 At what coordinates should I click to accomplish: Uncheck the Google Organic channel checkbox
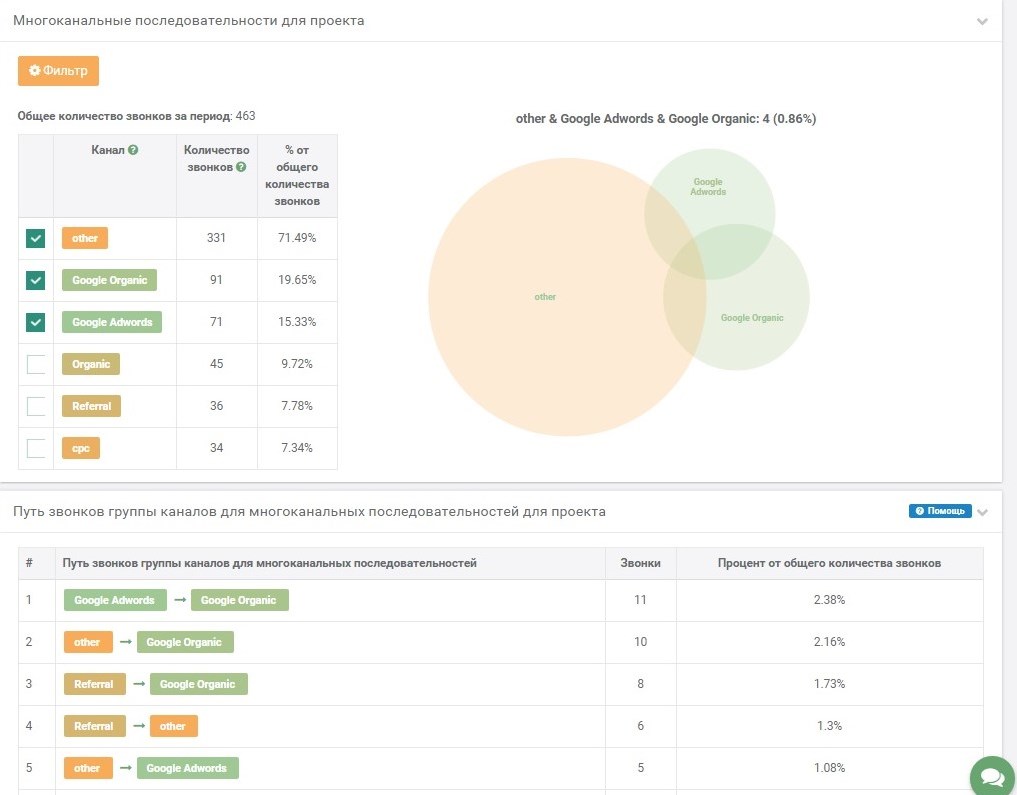tap(36, 280)
